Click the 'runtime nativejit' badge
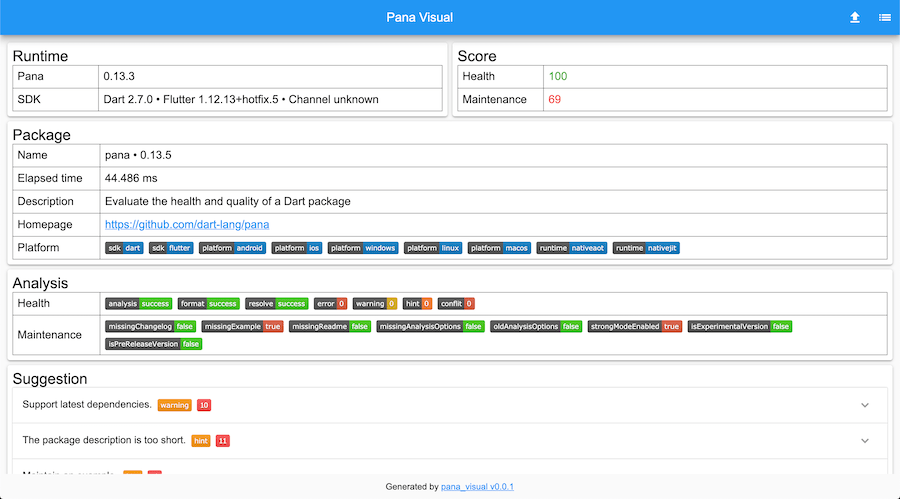The width and height of the screenshot is (900, 499). (x=646, y=248)
